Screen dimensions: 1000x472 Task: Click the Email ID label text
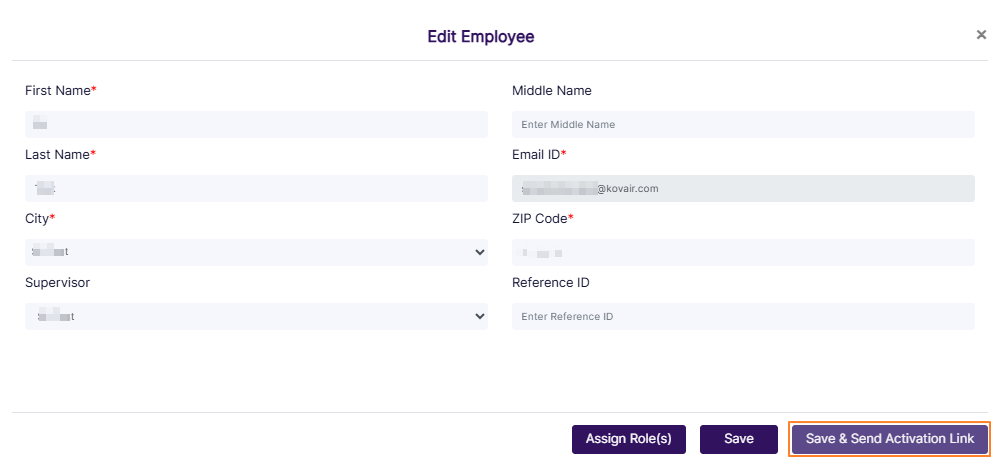click(x=536, y=155)
